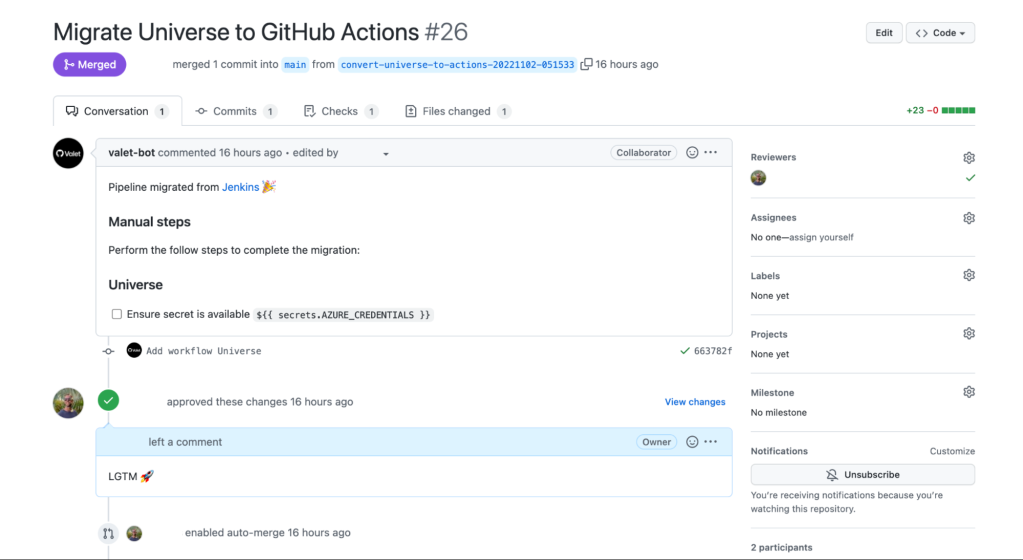
Task: Click the auto-merge pull request icon
Action: (x=108, y=533)
